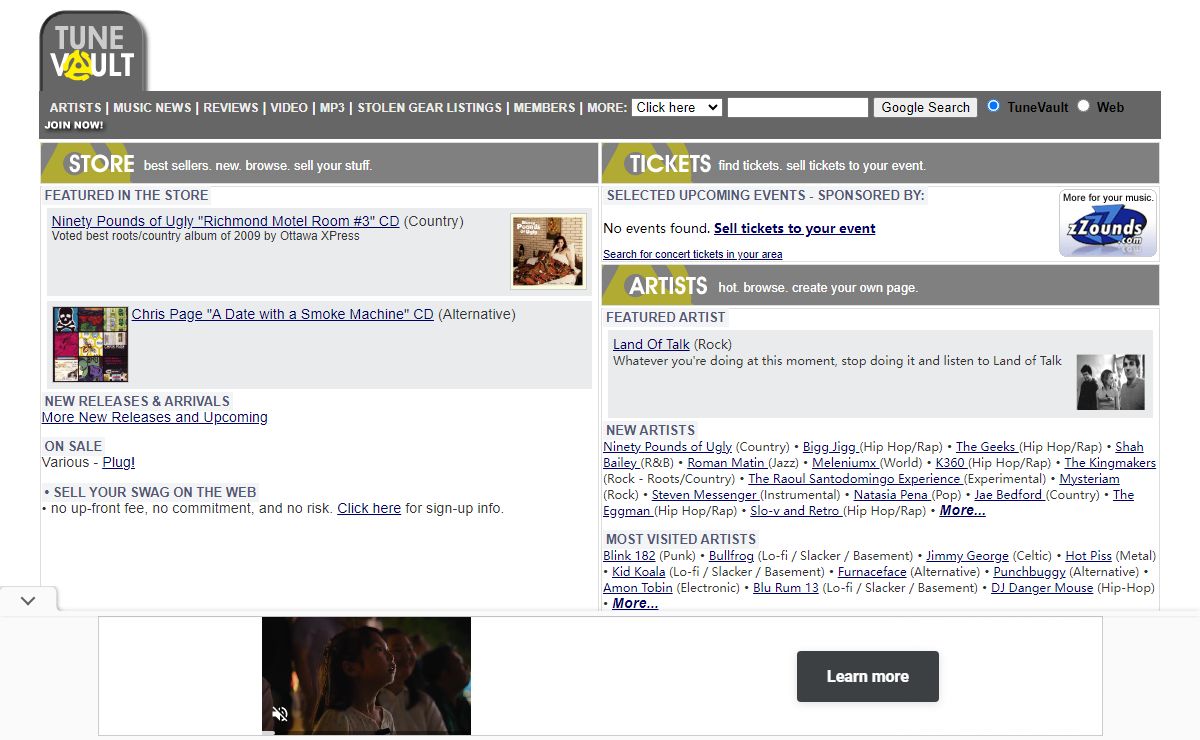The image size is (1200, 740).
Task: Open the MEMBERS menu item
Action: coord(545,108)
